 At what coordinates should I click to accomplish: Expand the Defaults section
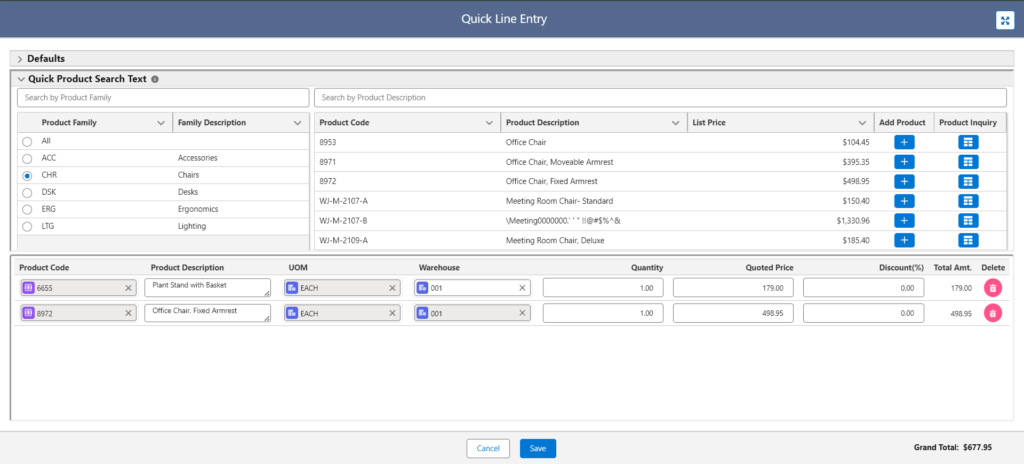20,59
